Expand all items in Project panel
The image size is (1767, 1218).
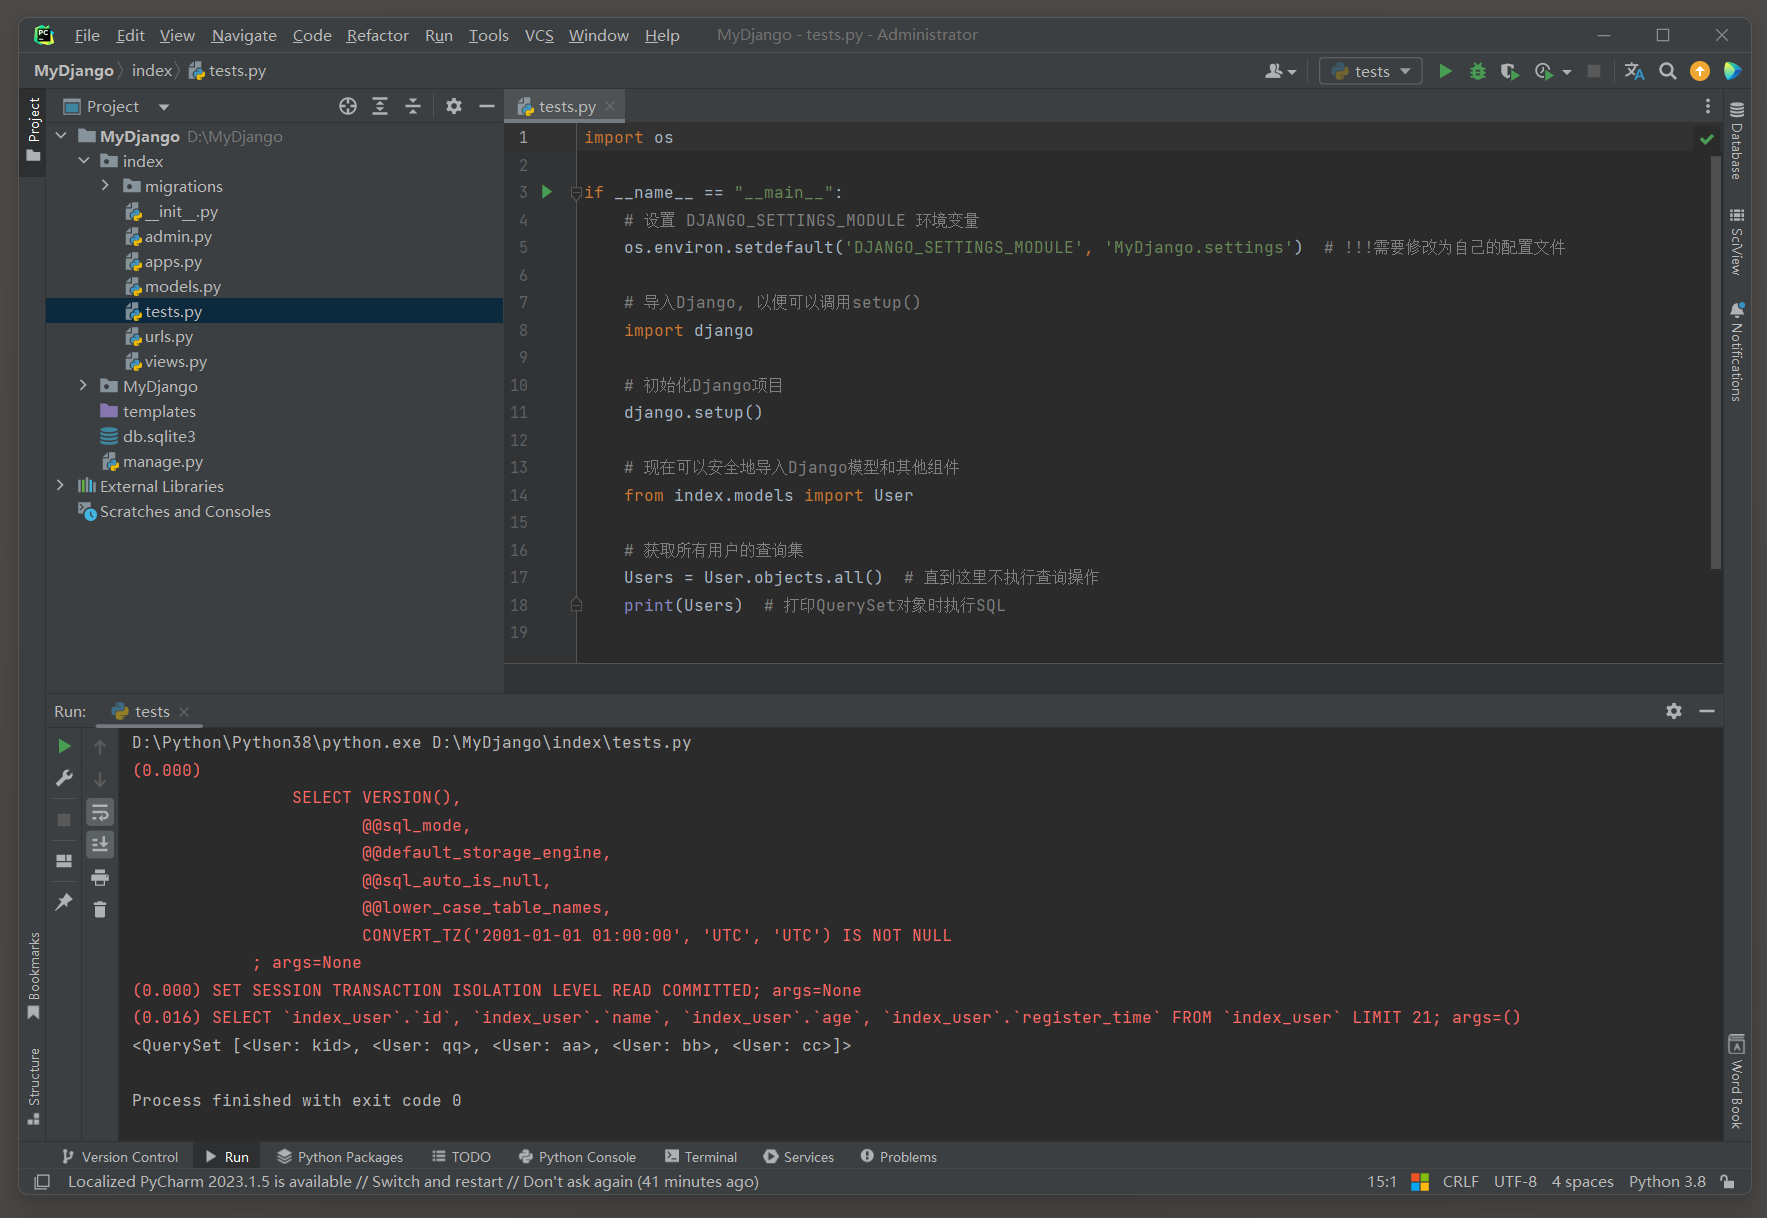coord(380,106)
